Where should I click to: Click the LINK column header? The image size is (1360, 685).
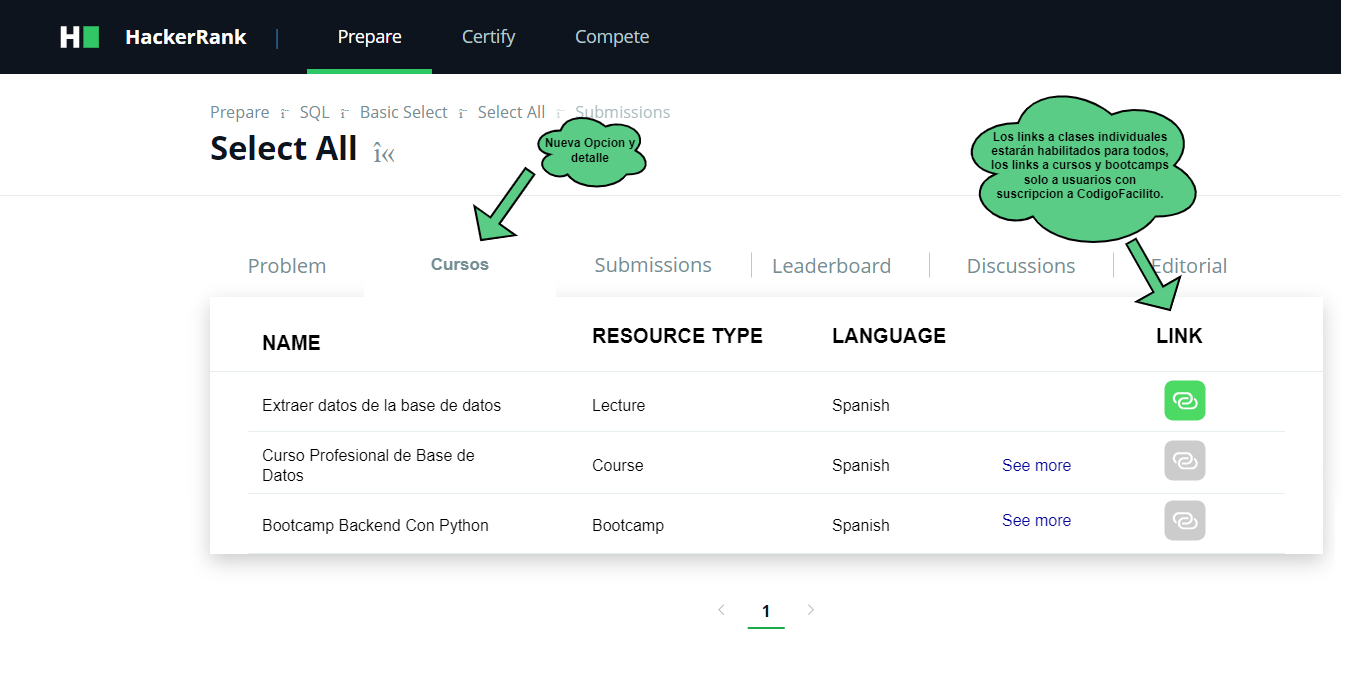pyautogui.click(x=1179, y=336)
